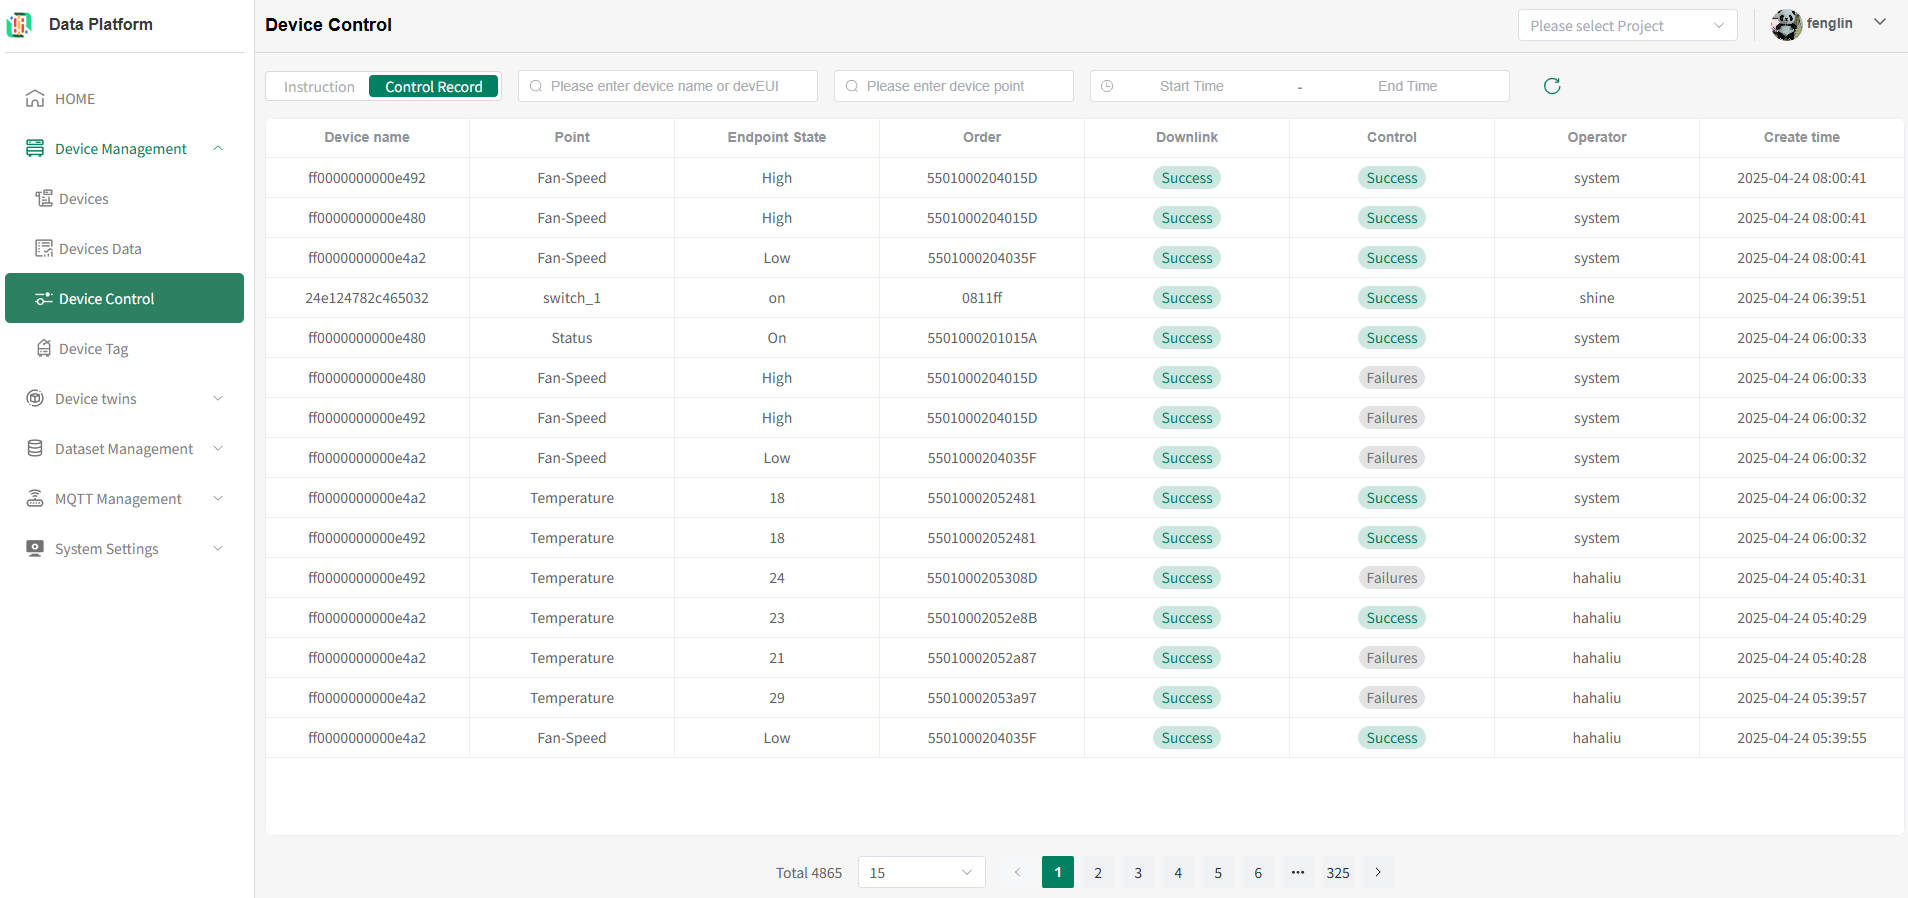The width and height of the screenshot is (1908, 898).
Task: Click the pagination ellipsis to jump pages
Action: point(1298,872)
